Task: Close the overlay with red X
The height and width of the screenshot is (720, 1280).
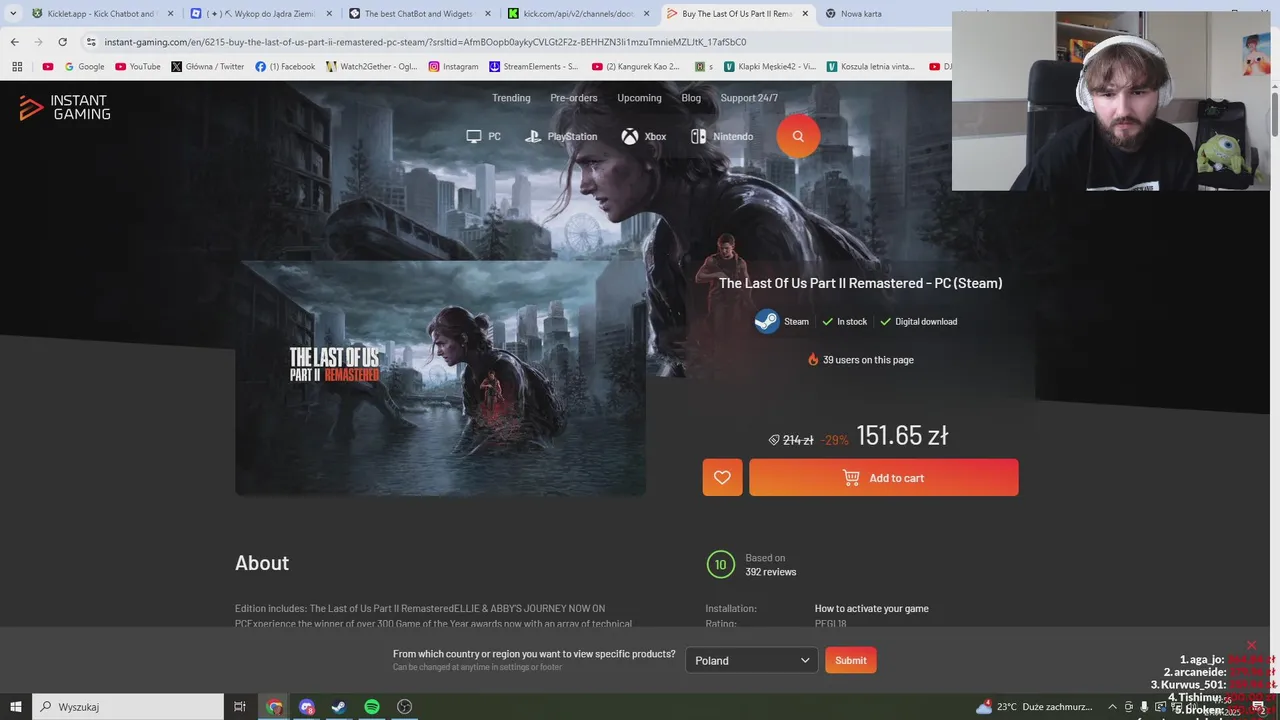Action: tap(1251, 645)
